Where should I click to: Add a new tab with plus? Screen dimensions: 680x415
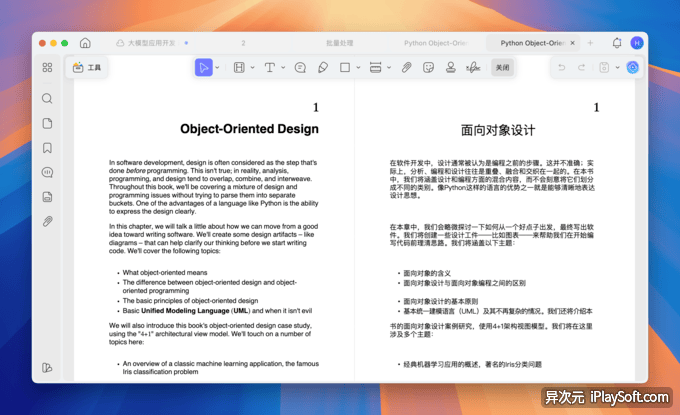tap(590, 43)
